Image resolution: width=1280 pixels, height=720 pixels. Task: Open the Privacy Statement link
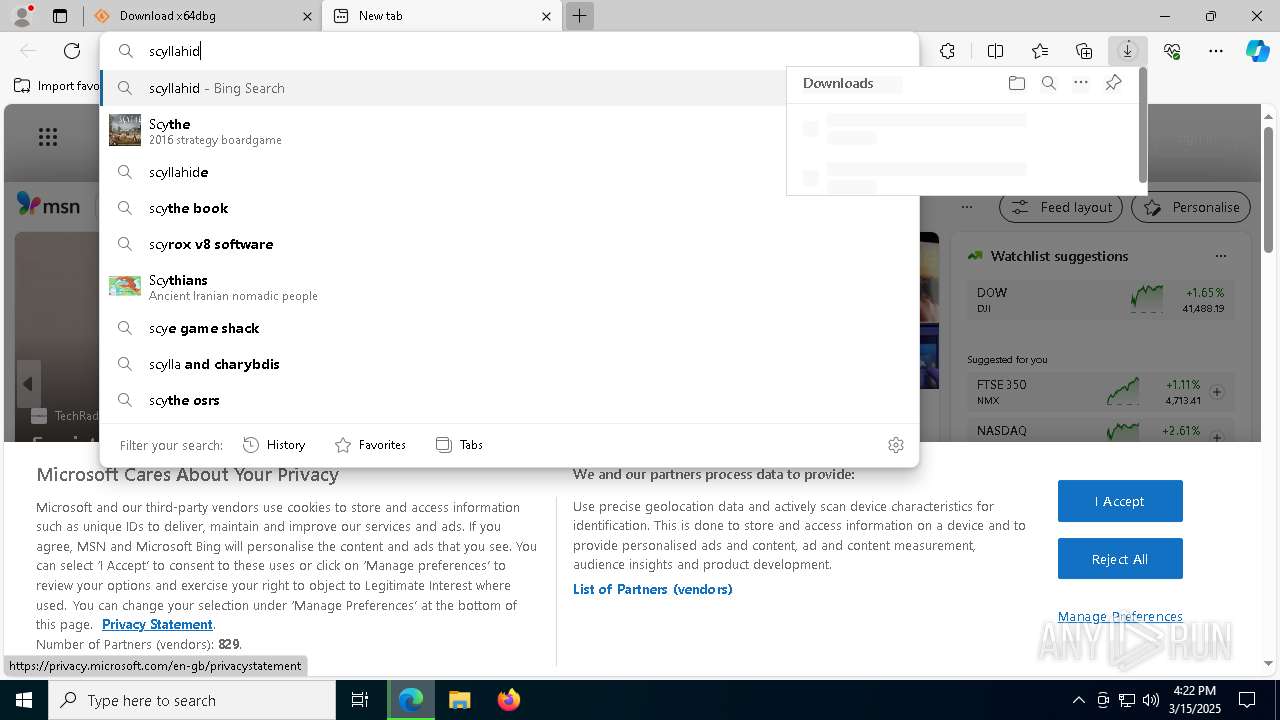[157, 624]
